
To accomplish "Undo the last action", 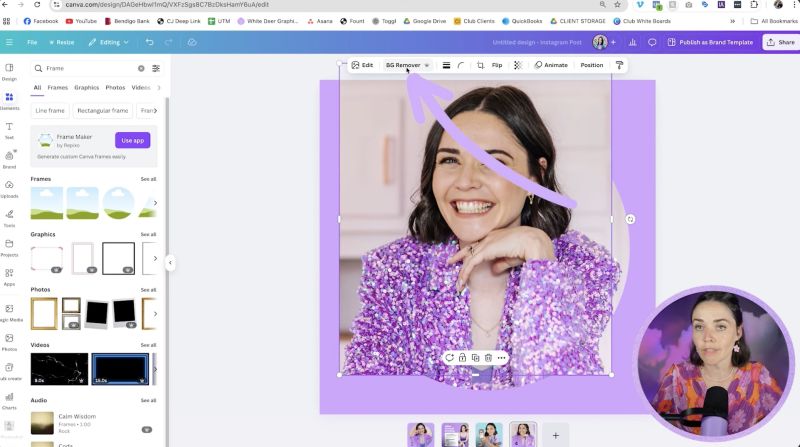I will [x=149, y=42].
